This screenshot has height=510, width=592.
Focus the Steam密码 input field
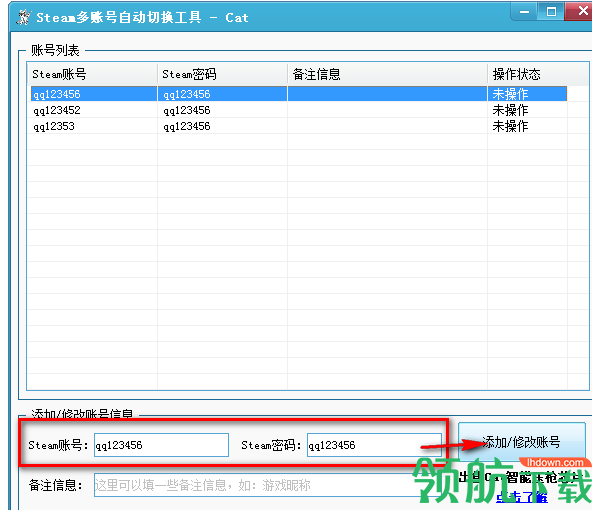click(x=374, y=445)
